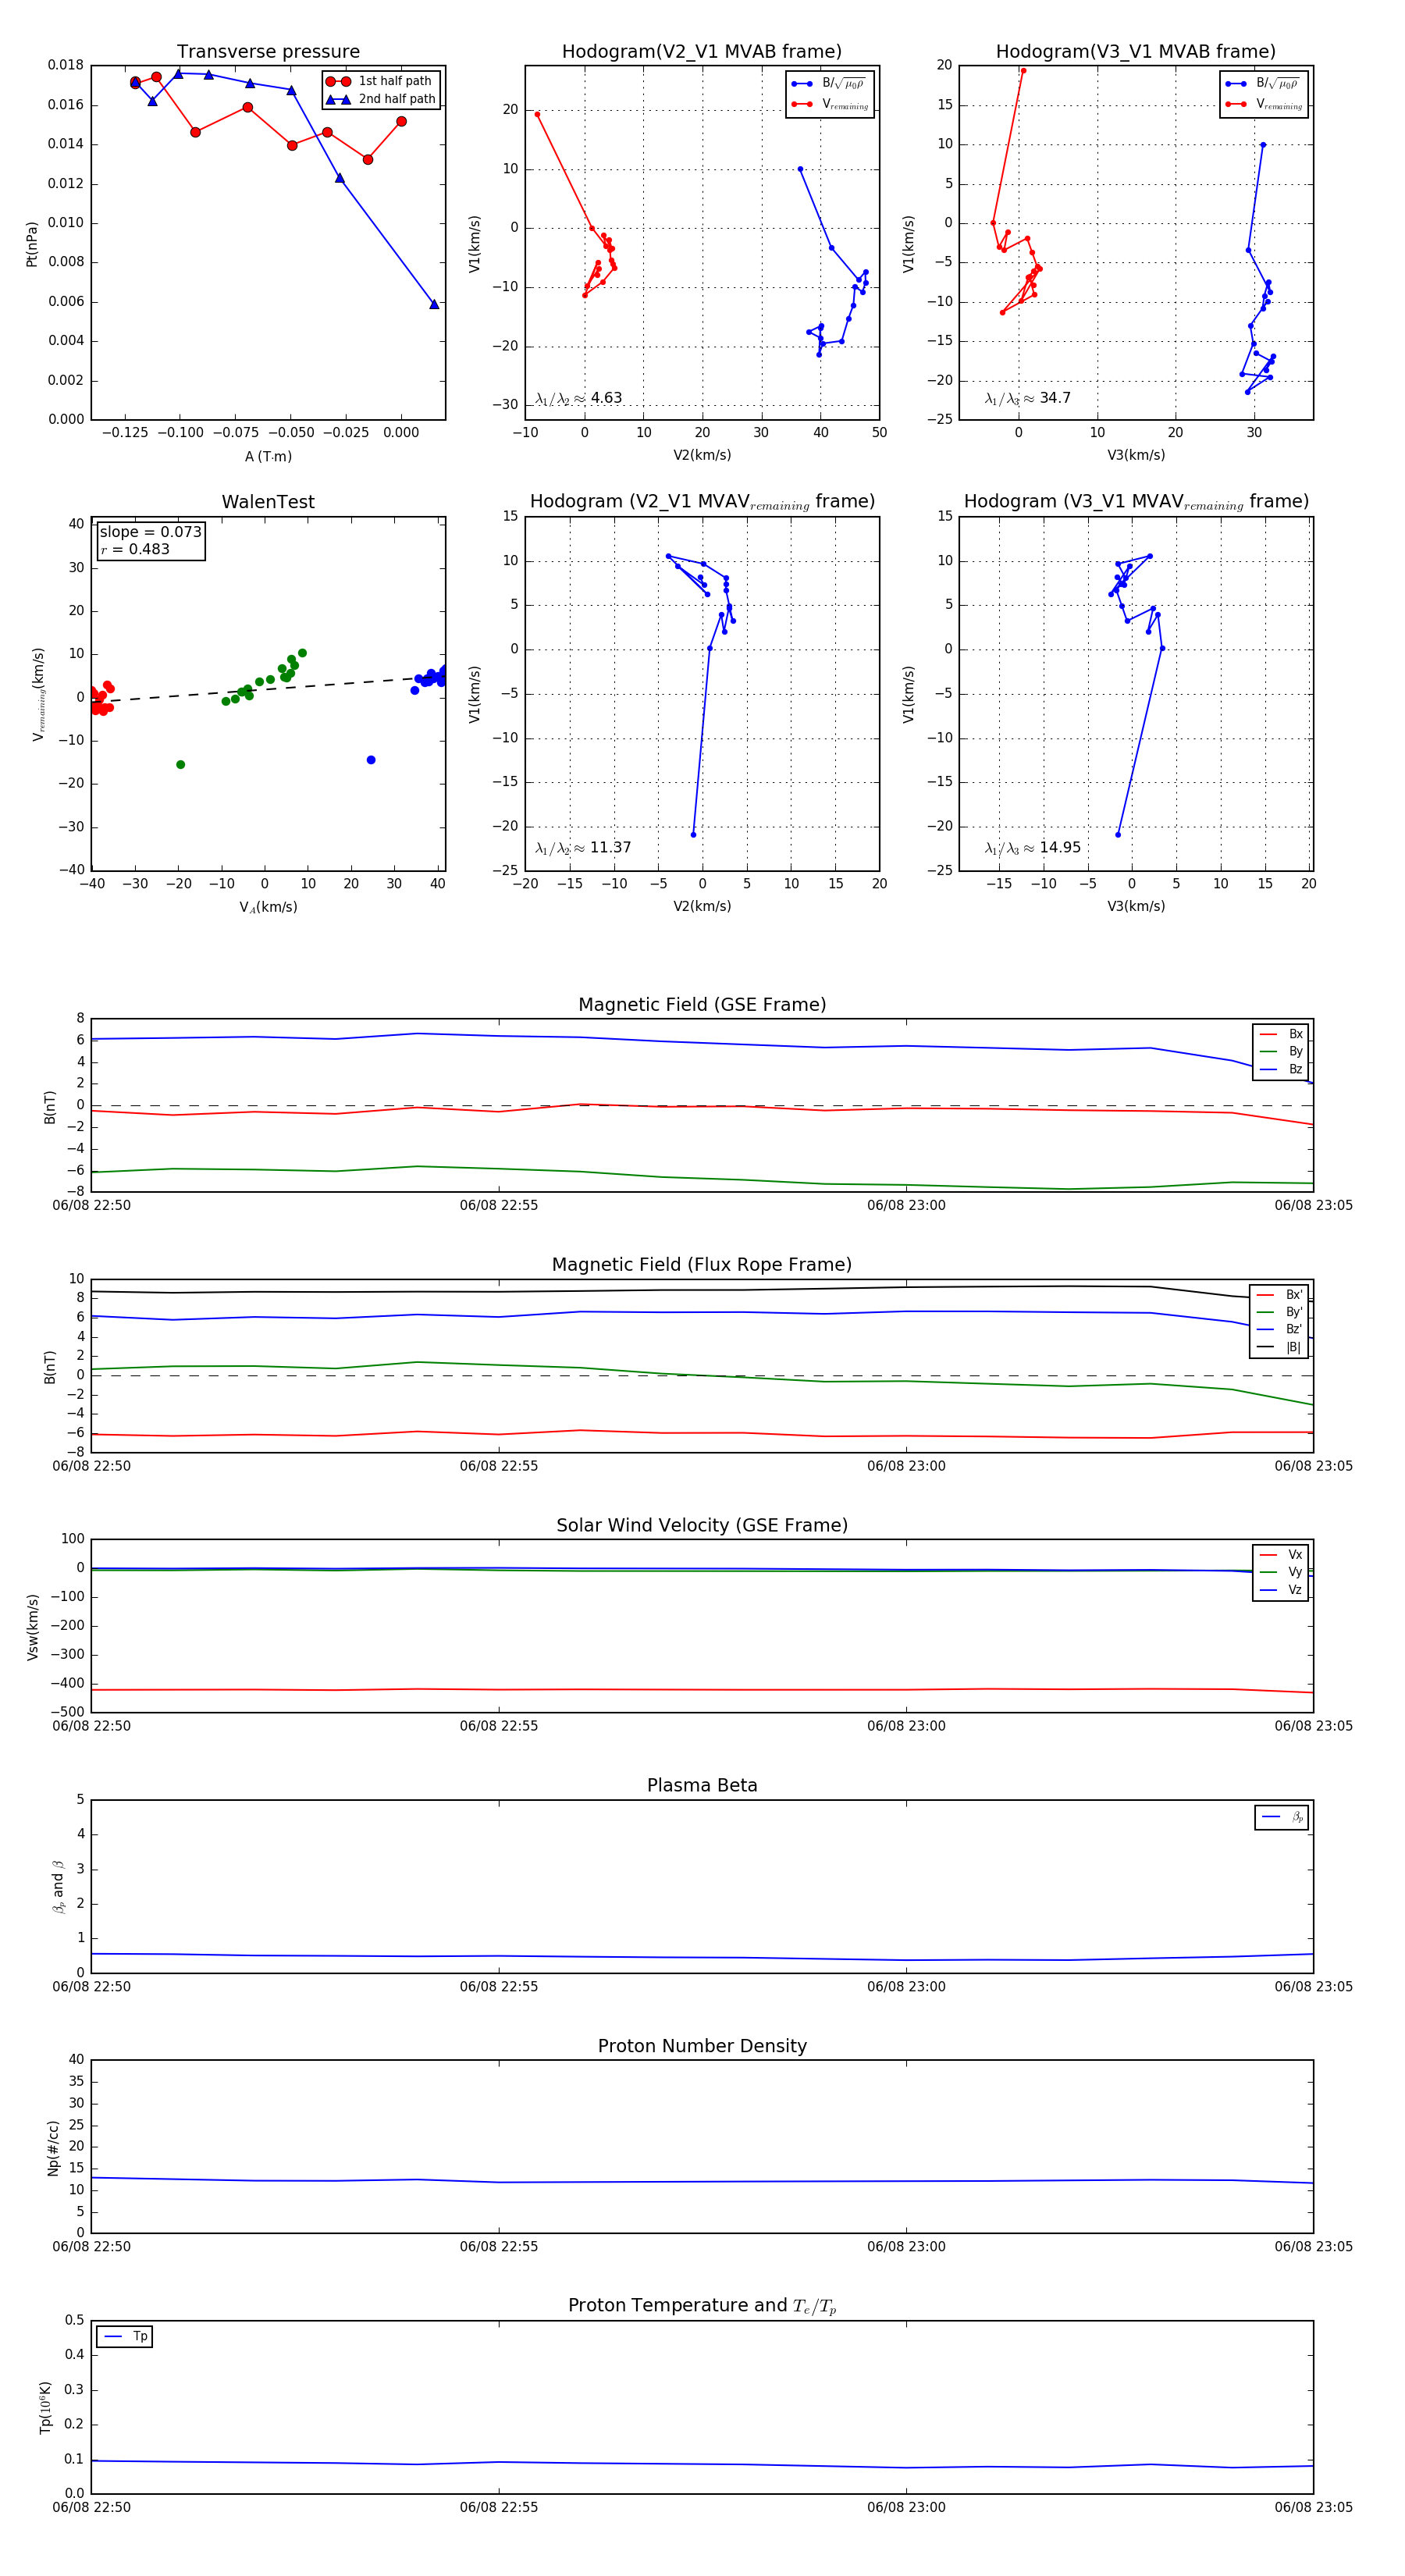This screenshot has height=2576, width=1405.
Task: Click the "V2(km/s)" label under V2_V1 MVAB hodogram
Action: [x=702, y=456]
